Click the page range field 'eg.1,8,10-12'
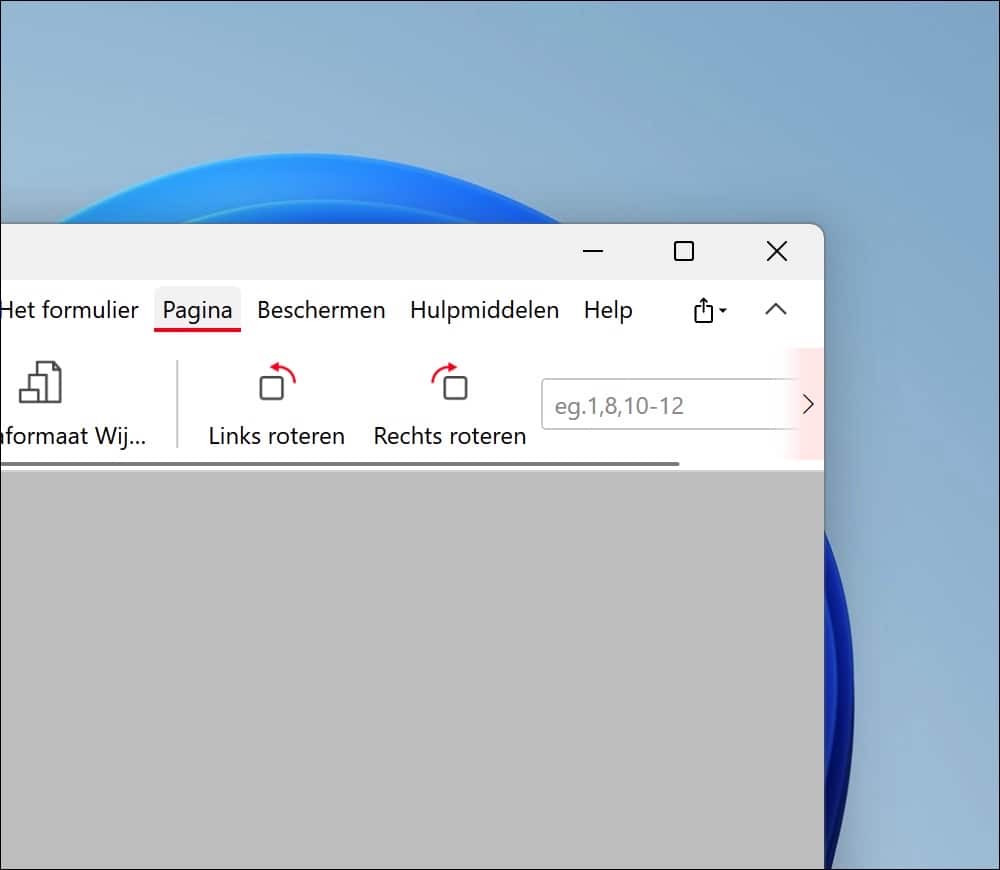This screenshot has width=1000, height=870. point(670,404)
